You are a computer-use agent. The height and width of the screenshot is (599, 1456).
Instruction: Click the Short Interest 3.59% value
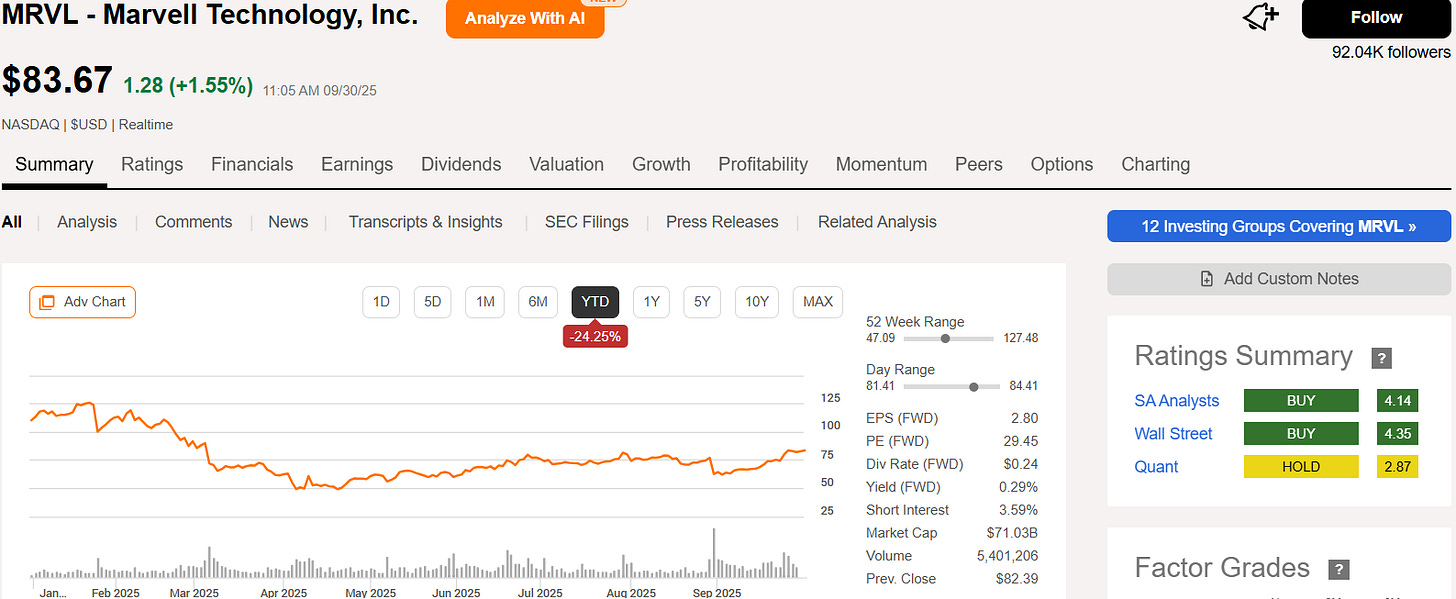[1016, 510]
